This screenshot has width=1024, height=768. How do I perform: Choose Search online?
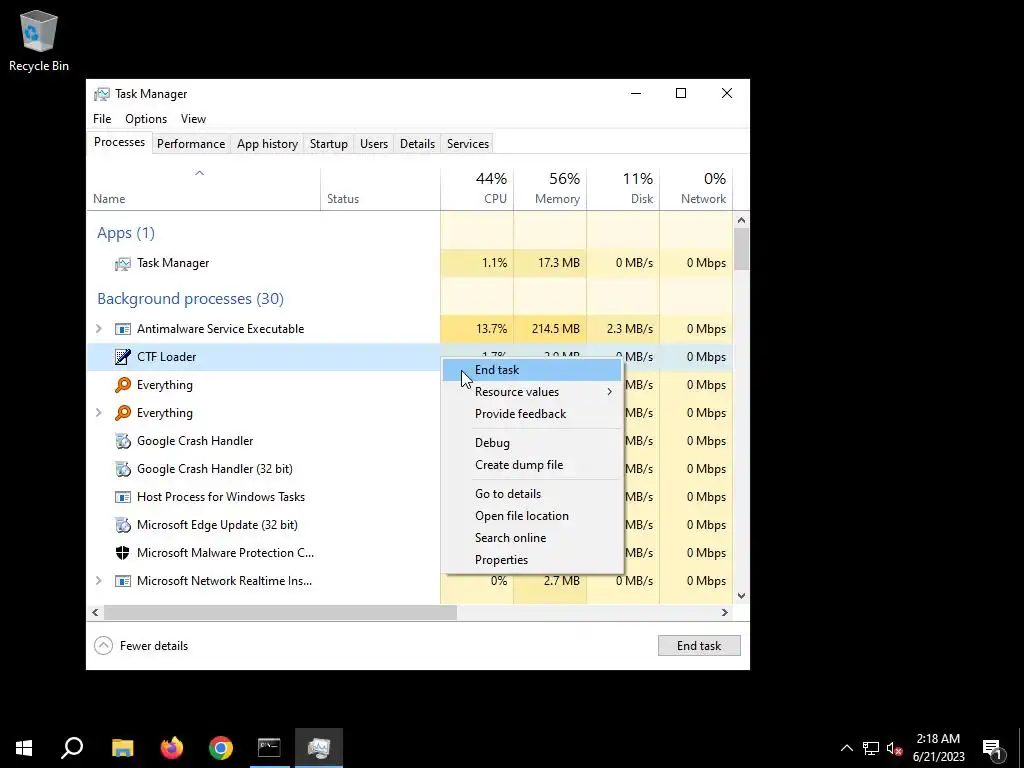[x=532, y=538]
